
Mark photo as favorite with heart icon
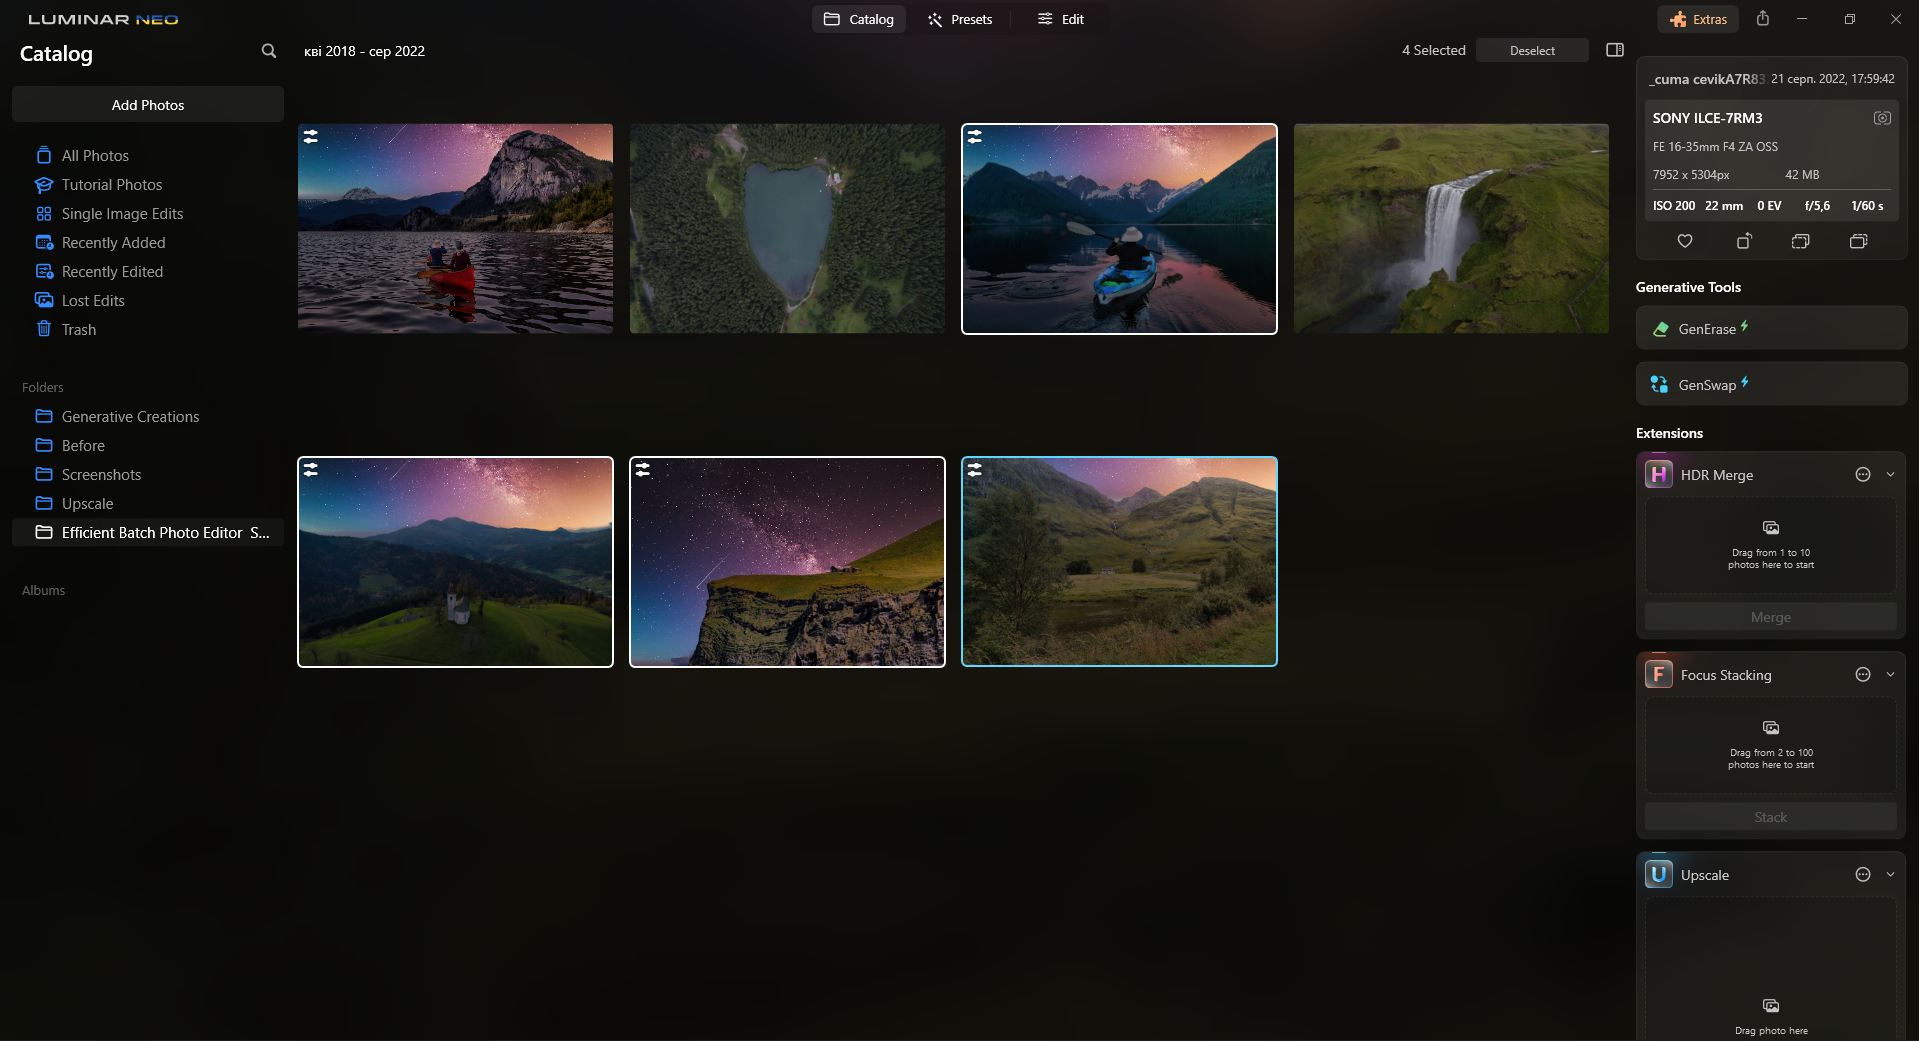(1685, 241)
